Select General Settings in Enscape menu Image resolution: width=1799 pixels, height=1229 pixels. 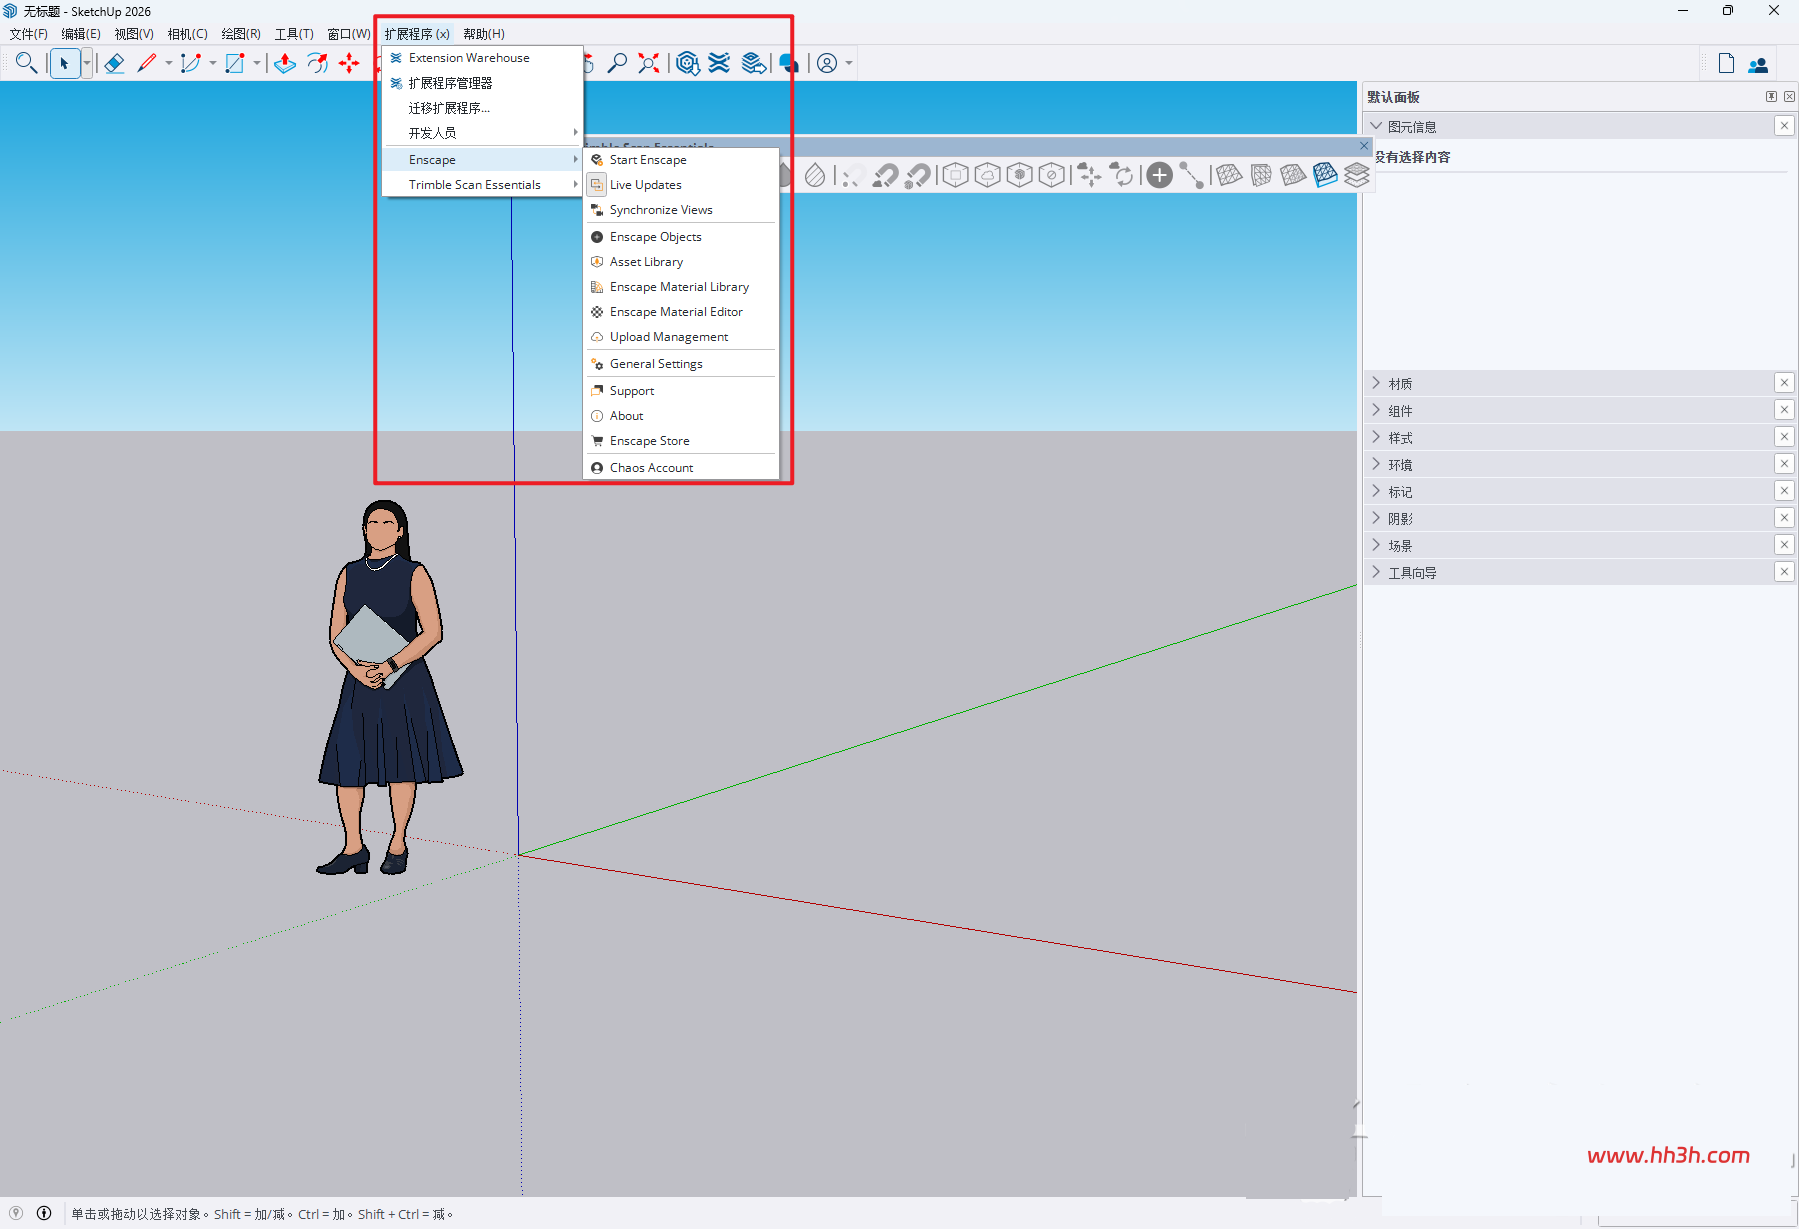click(x=680, y=364)
